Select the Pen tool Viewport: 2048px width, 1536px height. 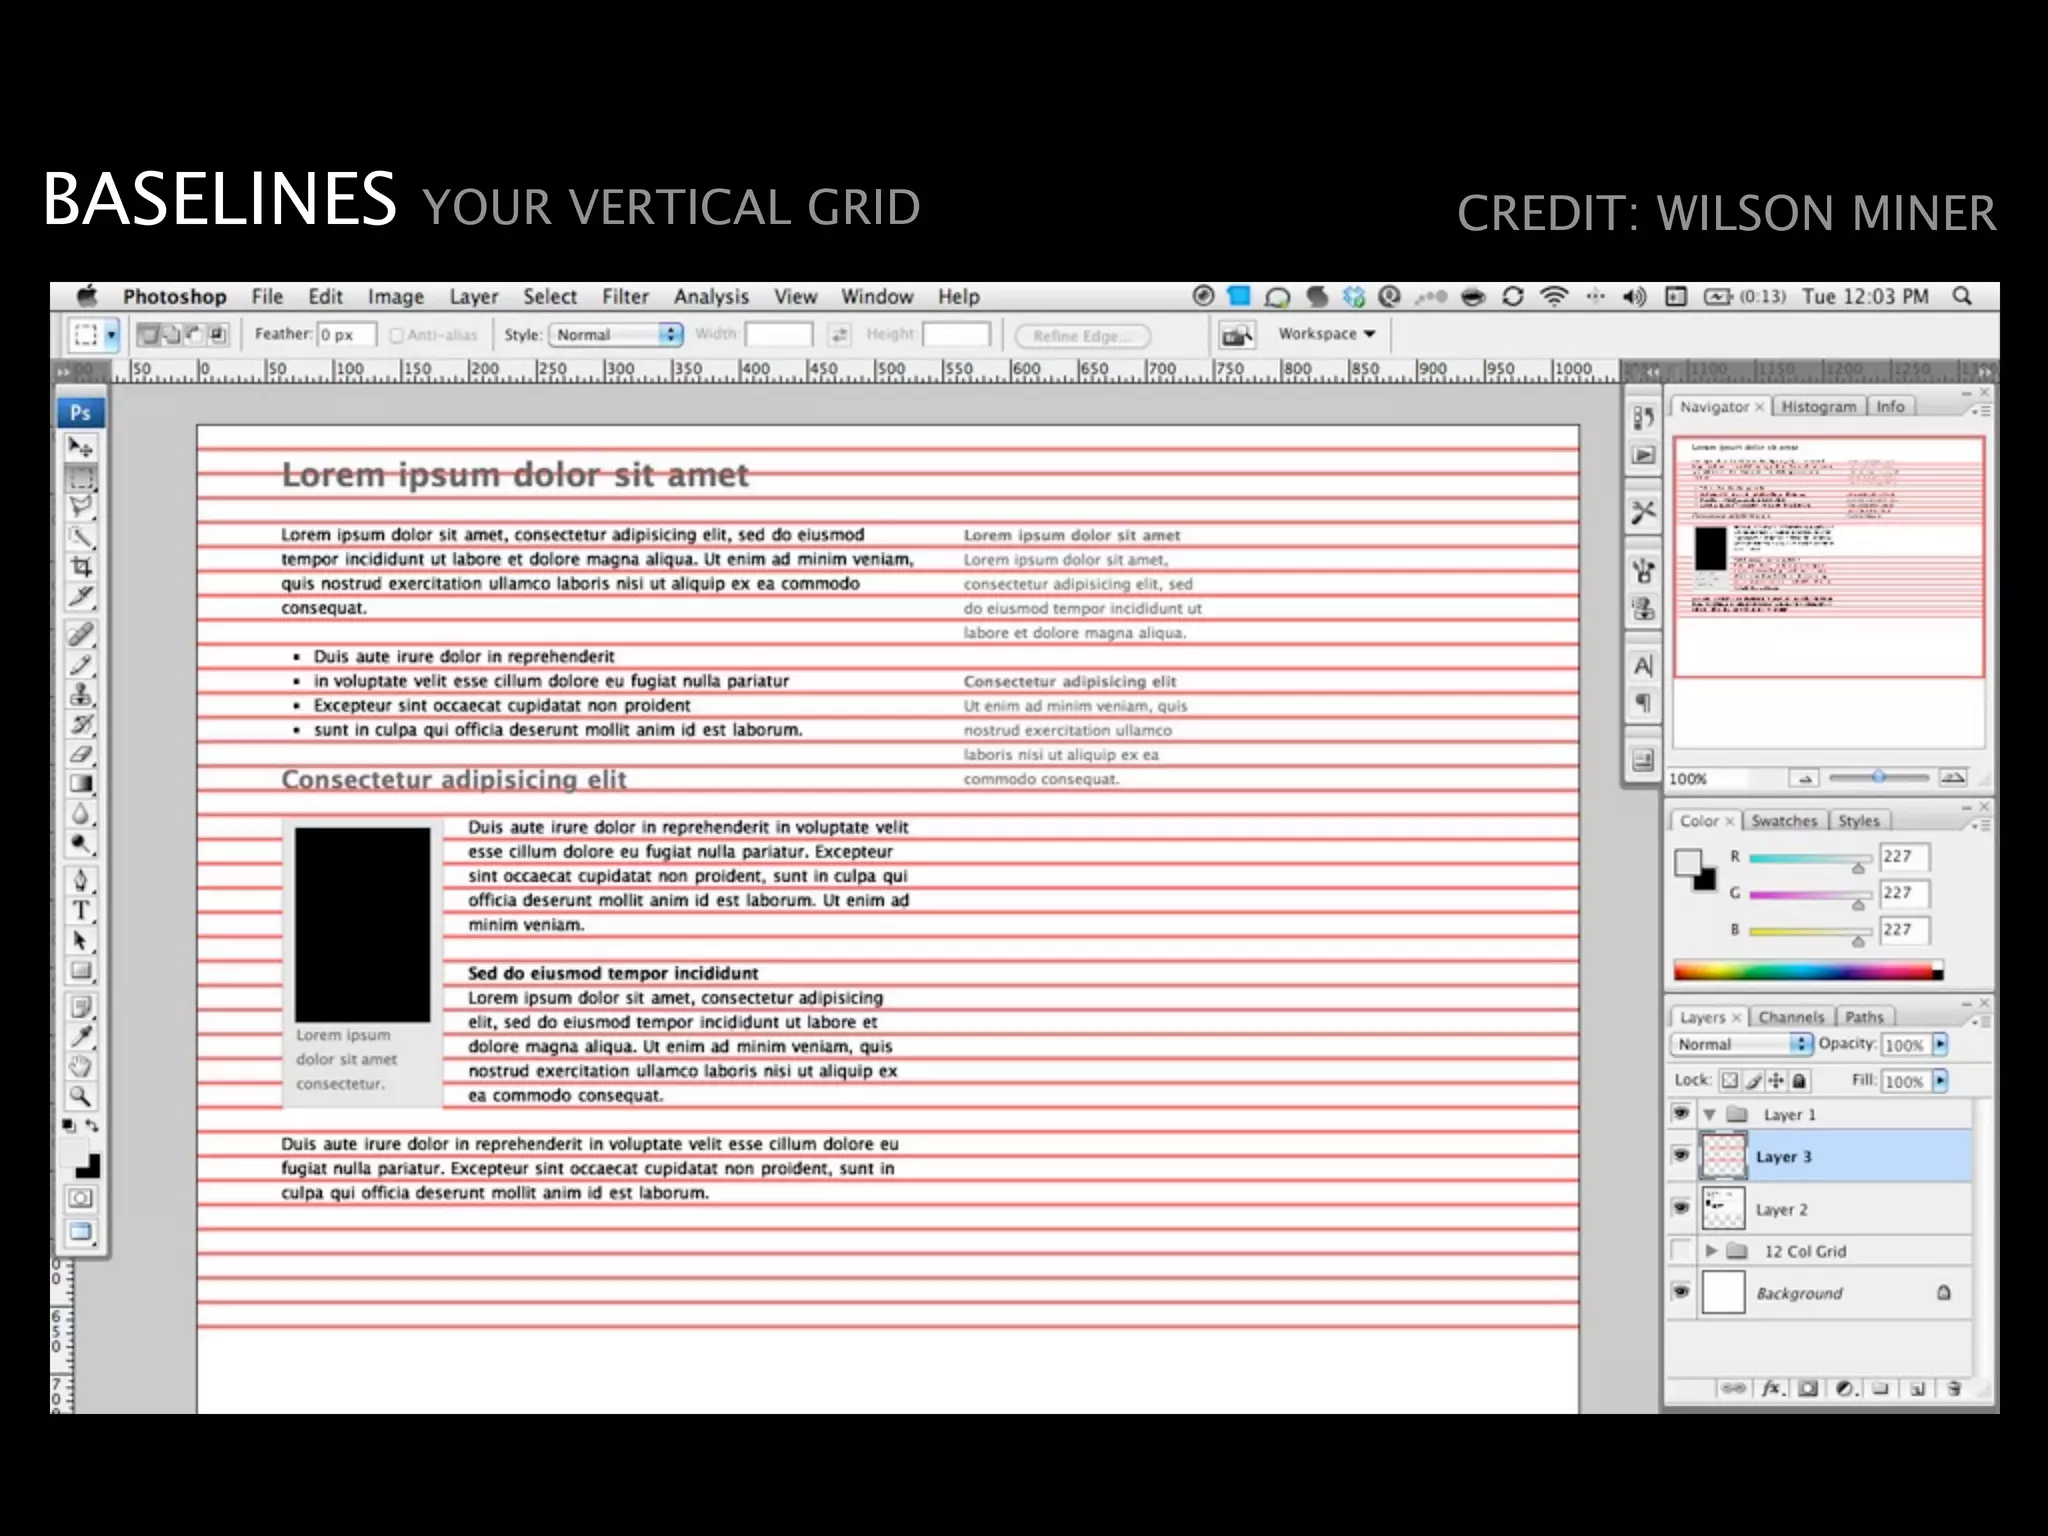pyautogui.click(x=81, y=881)
